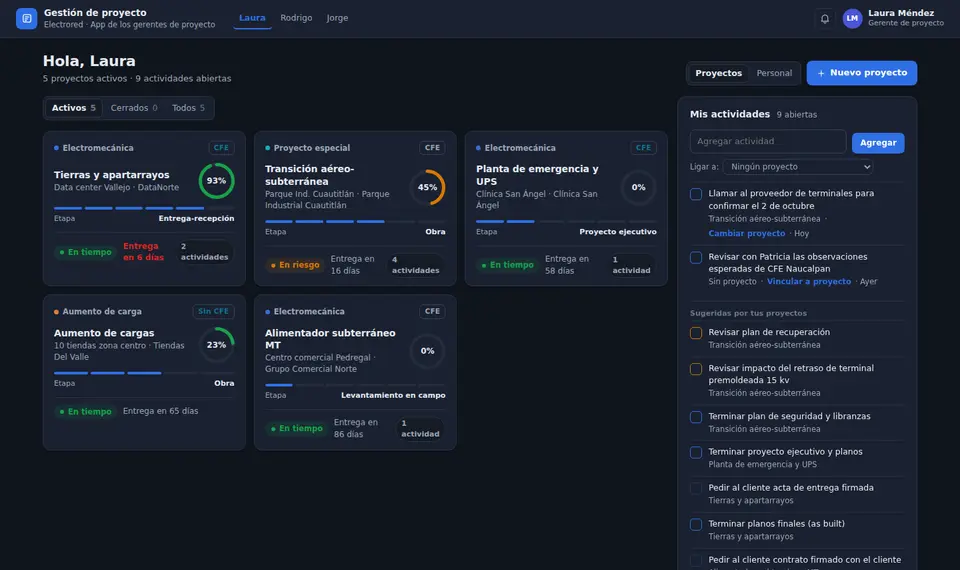Switch to the Laura tab
The width and height of the screenshot is (960, 570).
tap(252, 18)
